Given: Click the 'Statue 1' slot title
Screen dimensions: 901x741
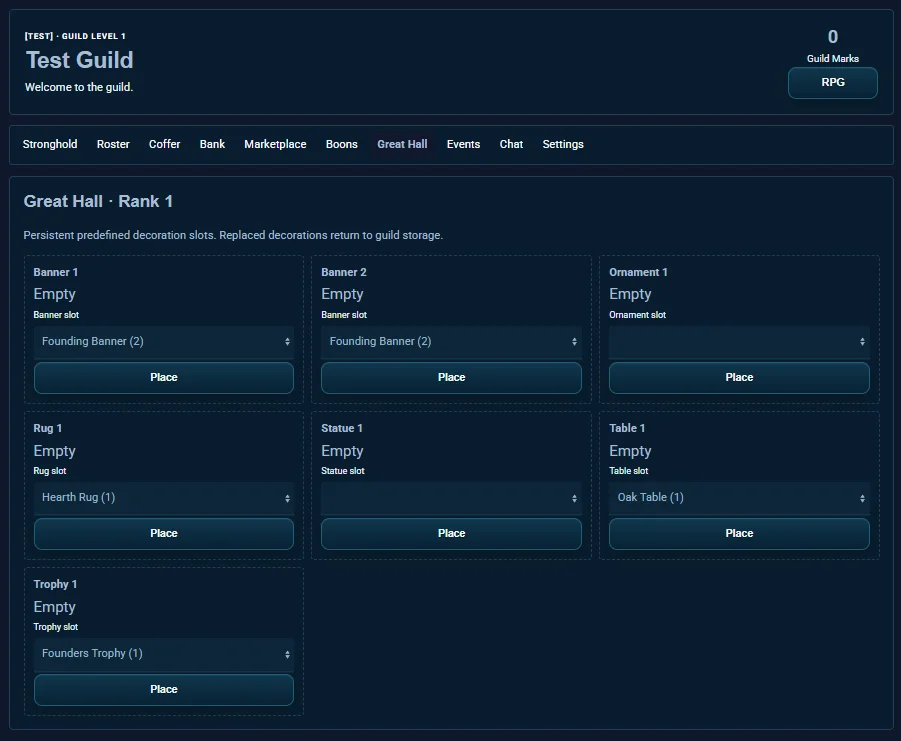Looking at the screenshot, I should click(342, 429).
